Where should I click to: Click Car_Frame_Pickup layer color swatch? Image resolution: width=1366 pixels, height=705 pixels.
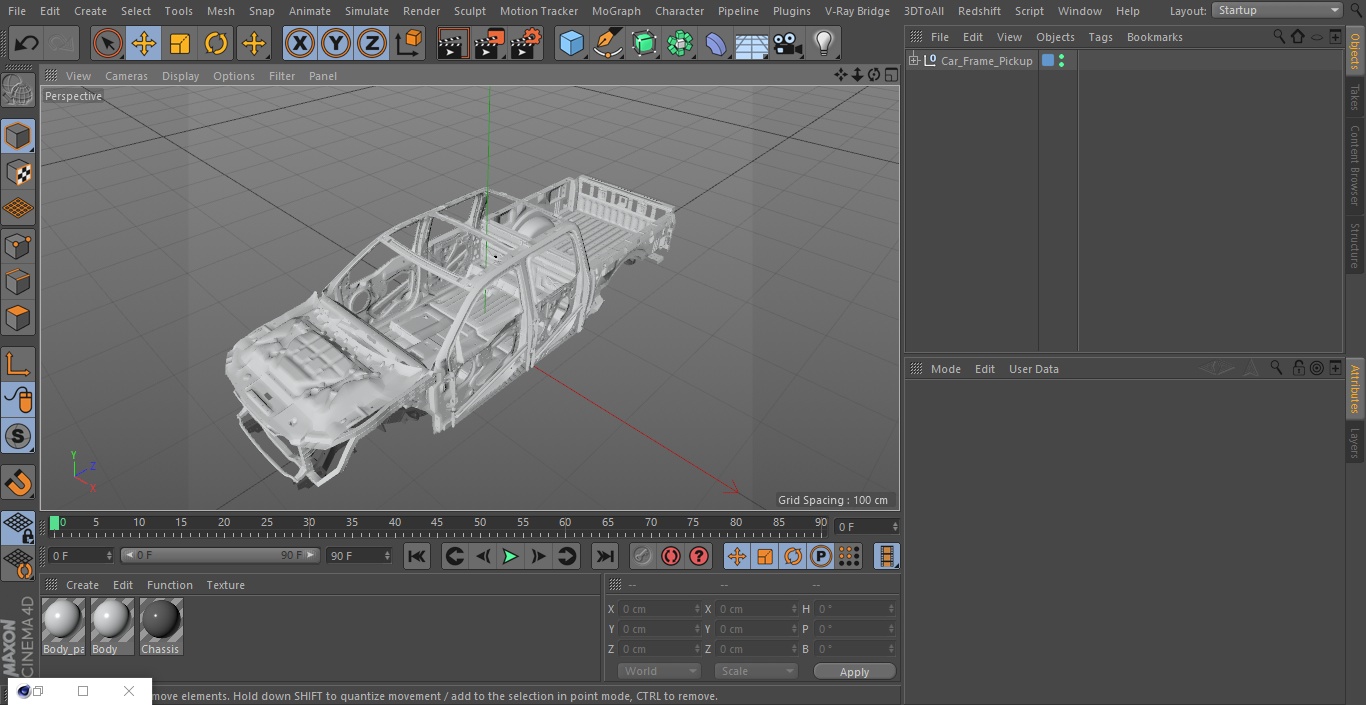click(x=1048, y=61)
